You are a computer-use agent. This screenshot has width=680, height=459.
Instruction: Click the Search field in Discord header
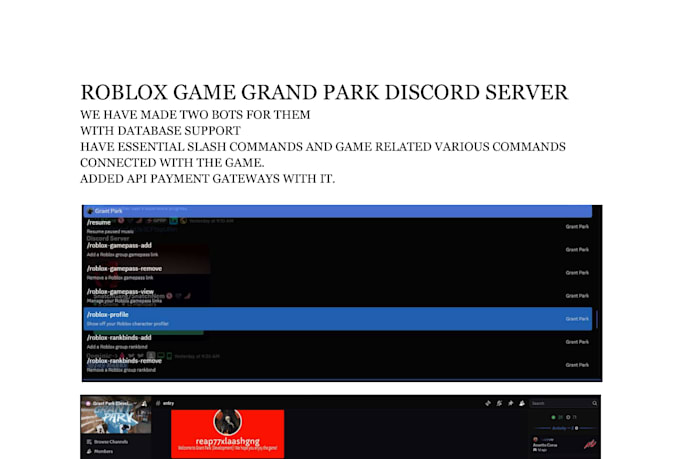pyautogui.click(x=564, y=403)
